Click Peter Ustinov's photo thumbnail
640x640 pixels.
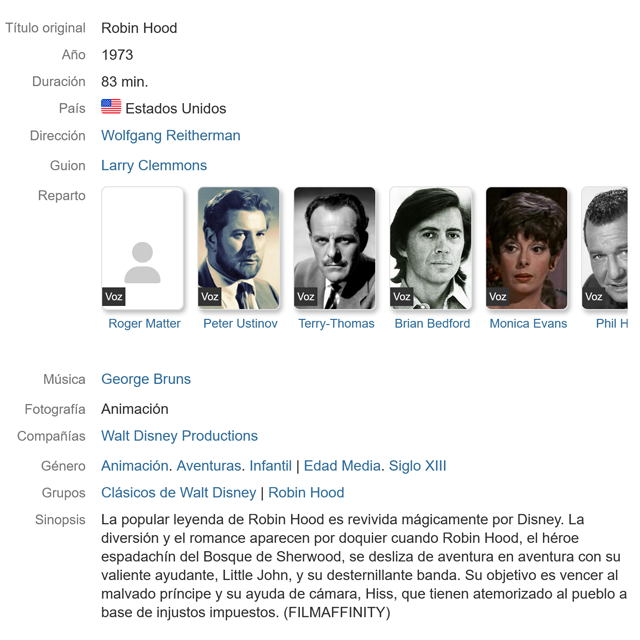238,248
